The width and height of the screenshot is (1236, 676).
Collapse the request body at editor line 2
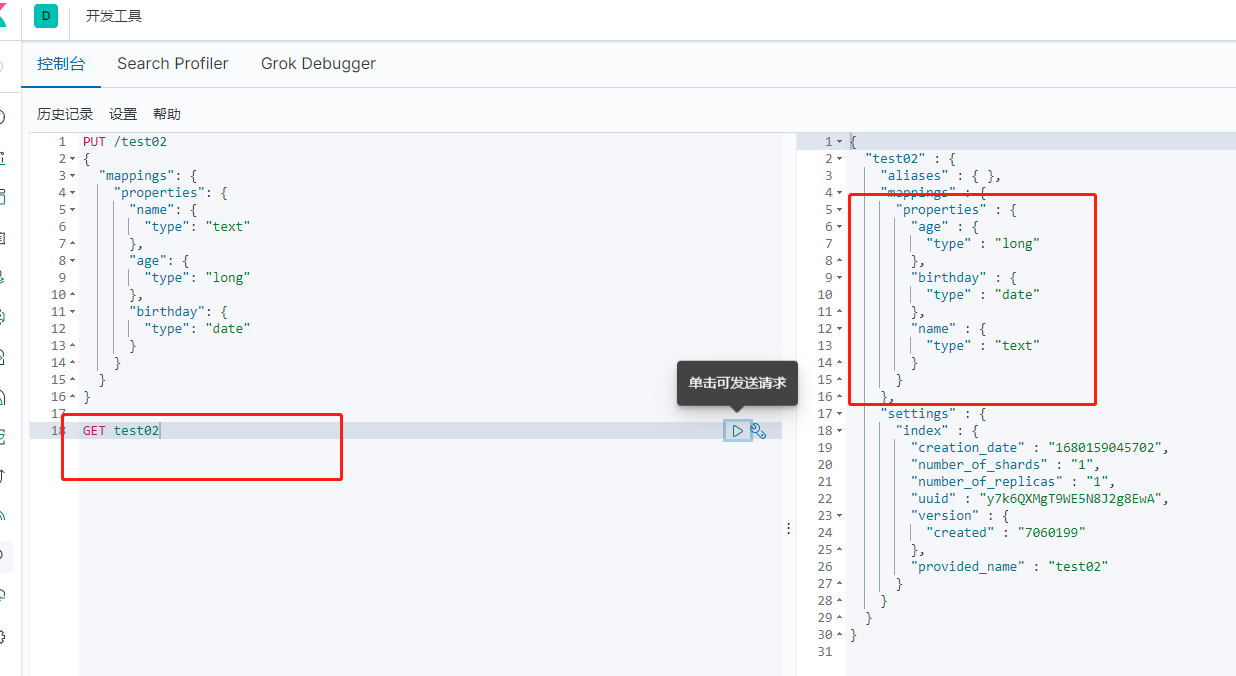point(73,159)
